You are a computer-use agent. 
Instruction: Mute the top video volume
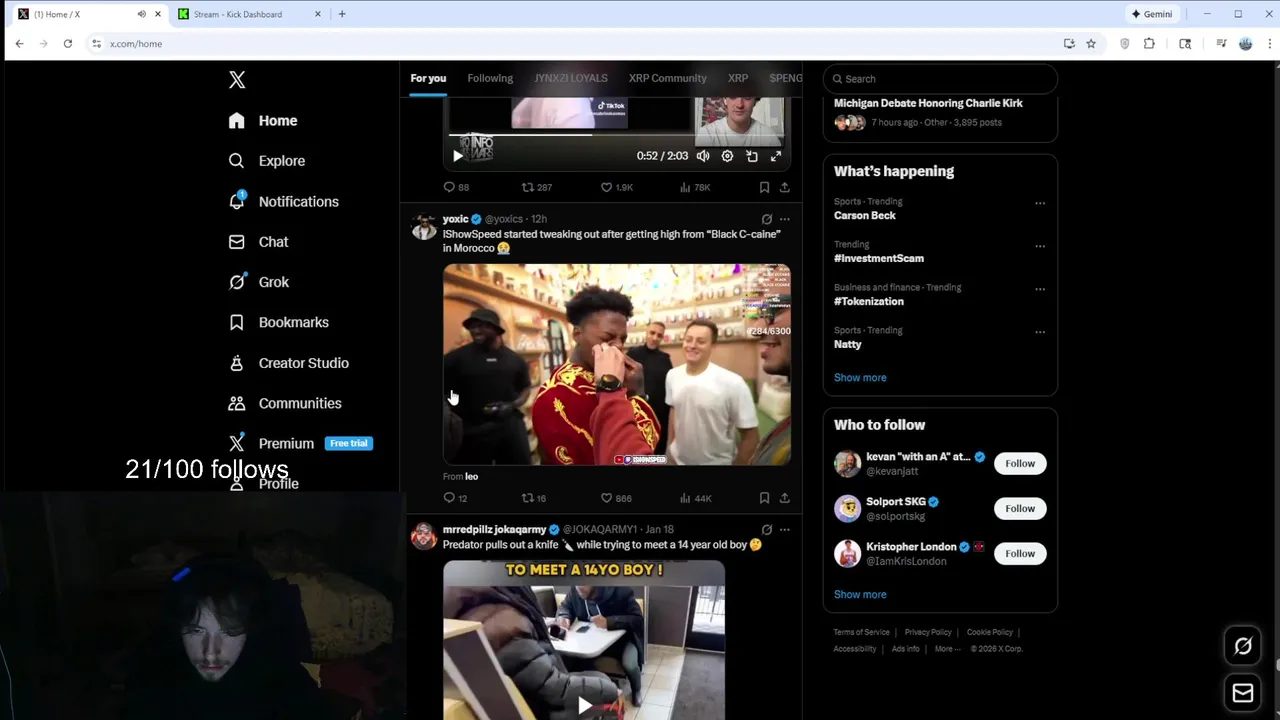tap(703, 156)
